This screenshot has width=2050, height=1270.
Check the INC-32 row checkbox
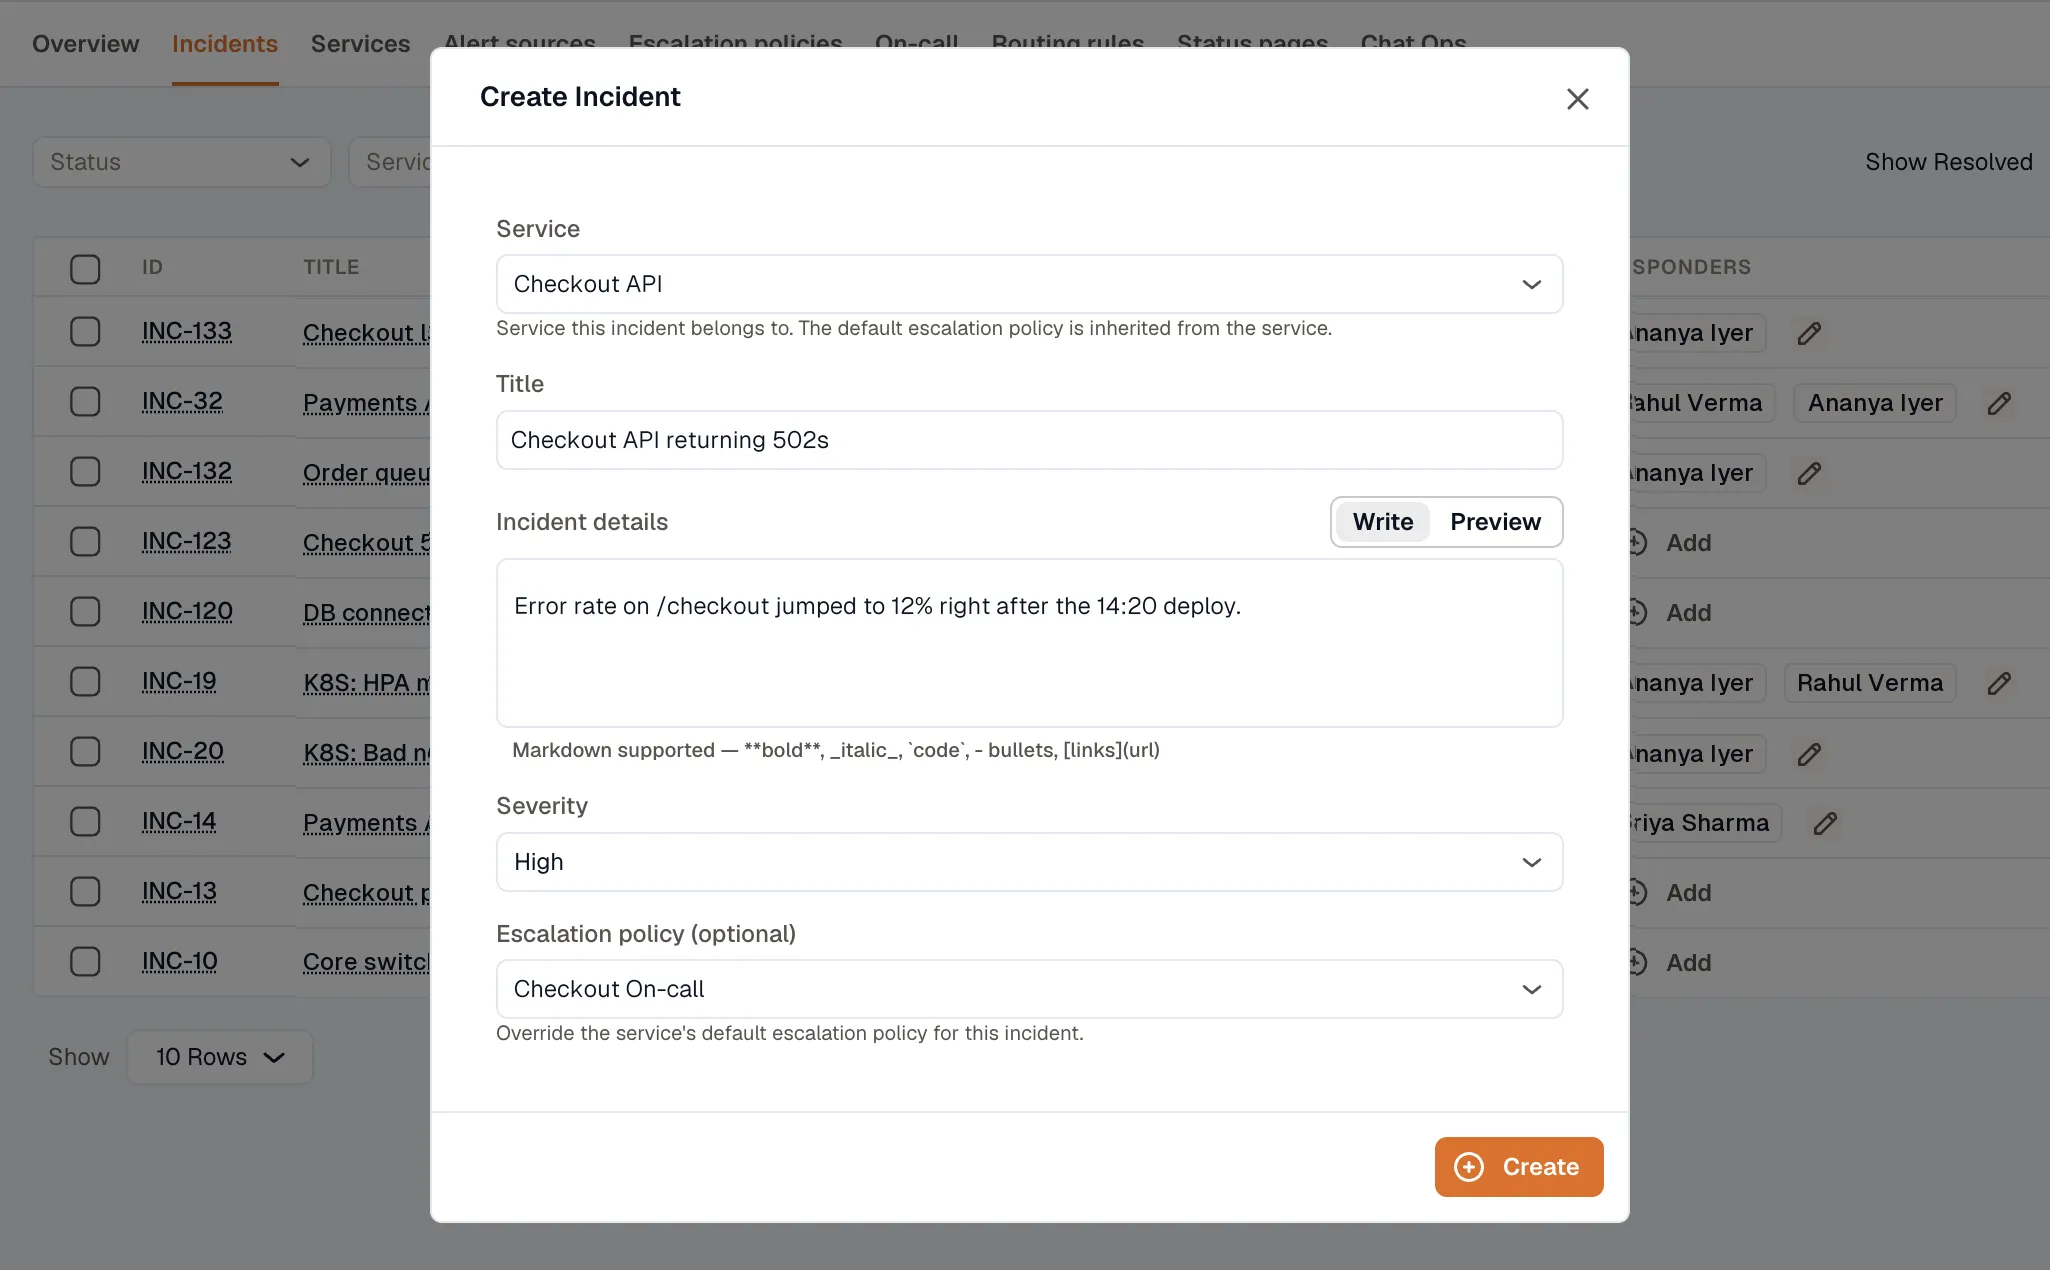pyautogui.click(x=85, y=401)
